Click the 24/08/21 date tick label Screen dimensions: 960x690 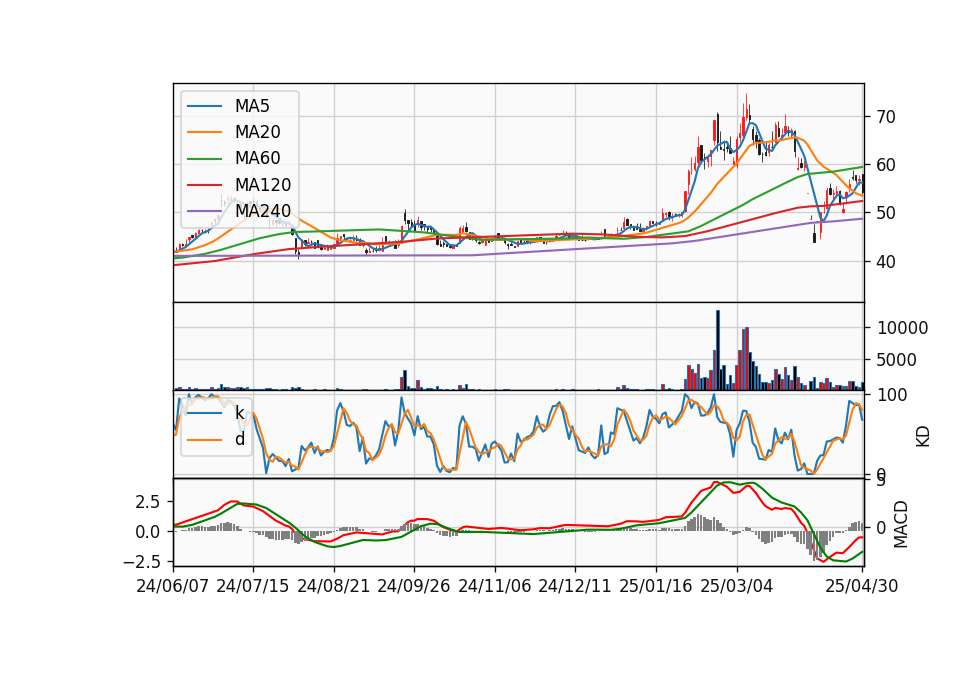pos(334,587)
